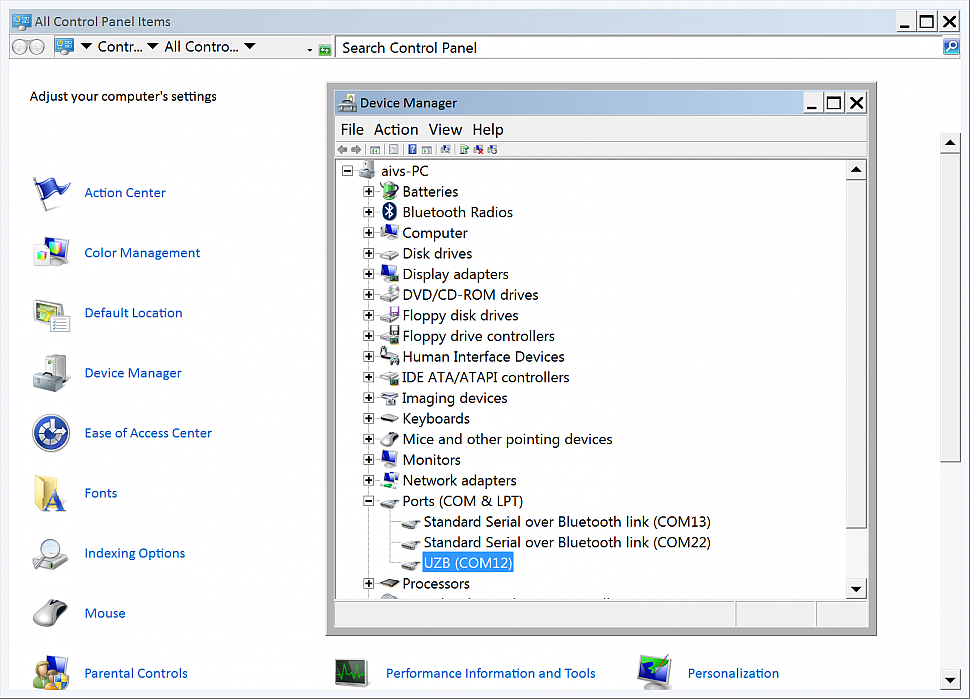Expand the Display adapters node
The height and width of the screenshot is (699, 970).
pos(369,274)
